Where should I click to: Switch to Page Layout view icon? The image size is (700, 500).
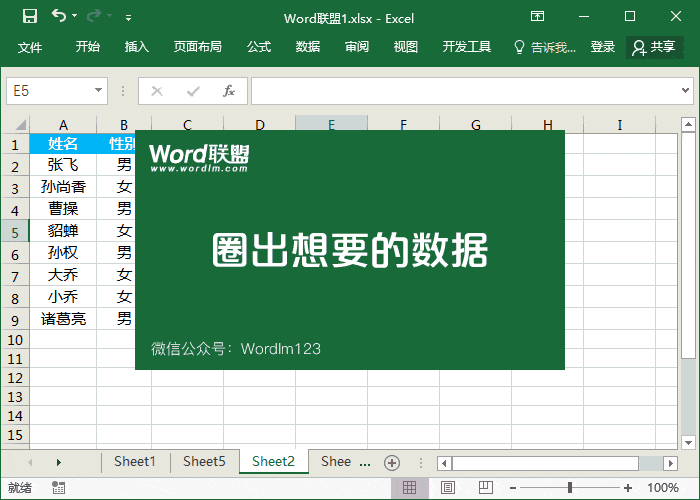448,488
